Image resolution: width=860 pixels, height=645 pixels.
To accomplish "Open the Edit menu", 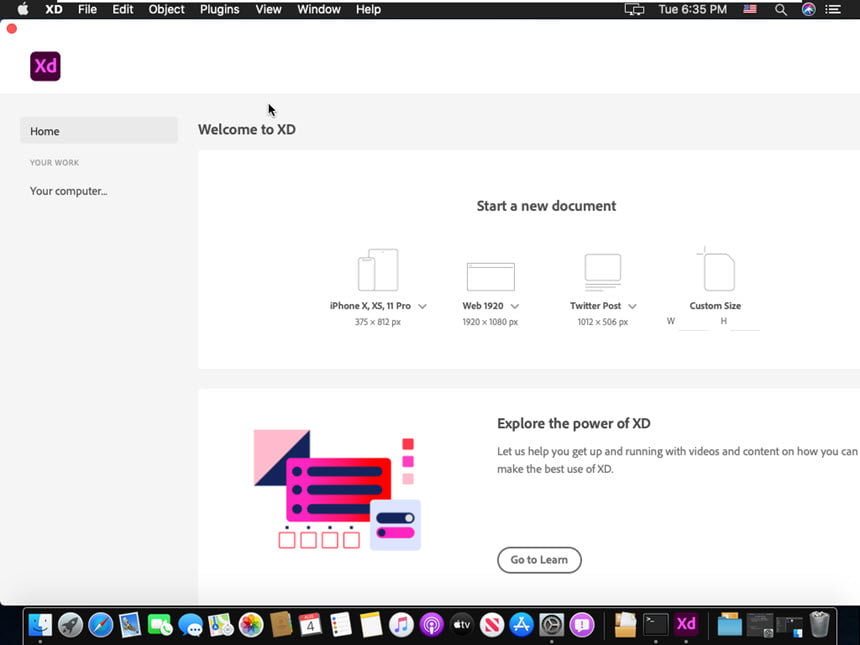I will [123, 9].
